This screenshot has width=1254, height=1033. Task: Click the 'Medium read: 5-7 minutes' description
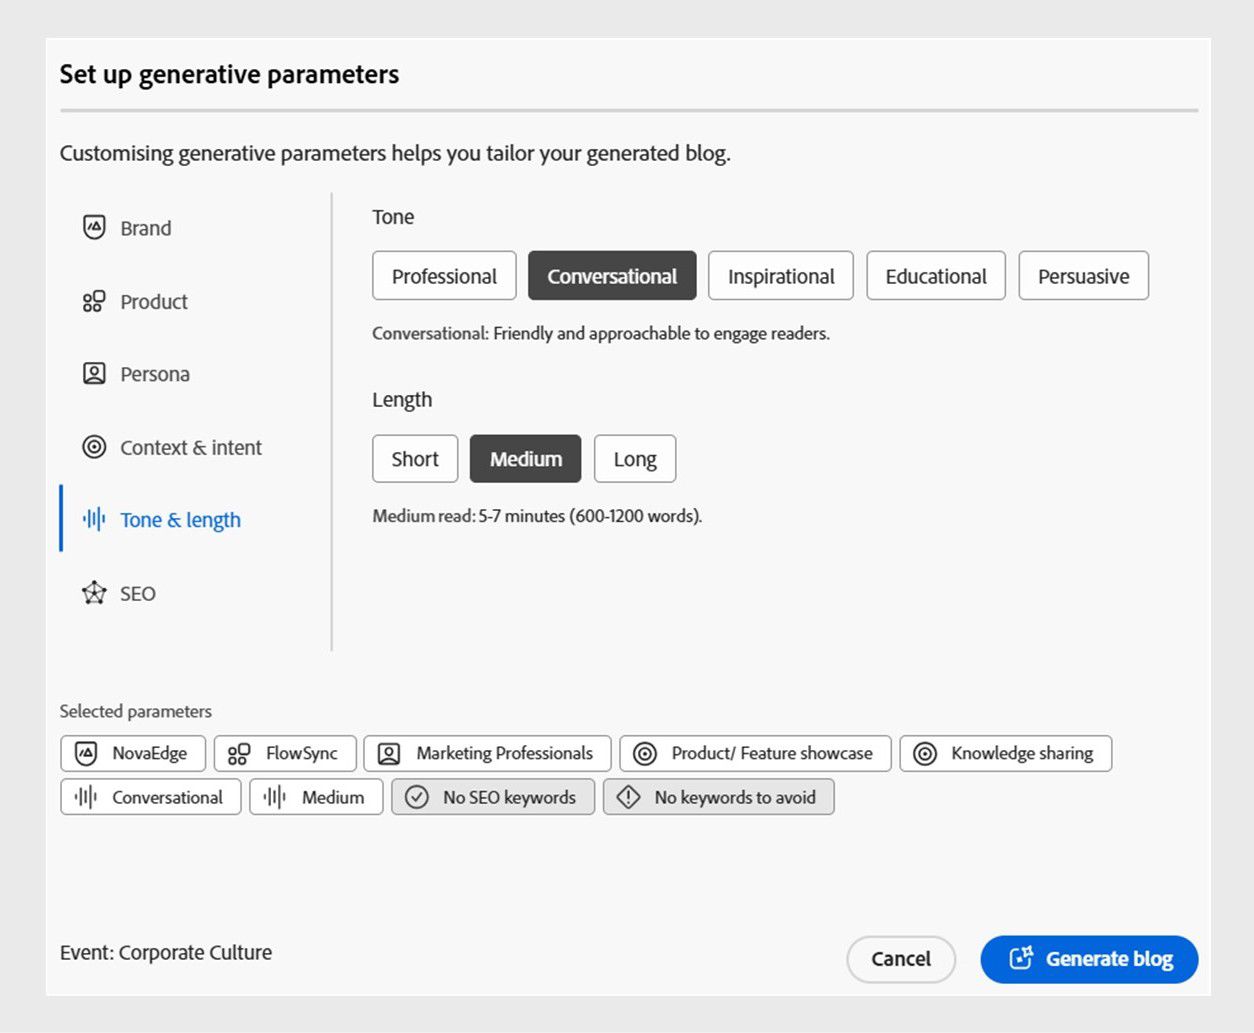pyautogui.click(x=537, y=516)
